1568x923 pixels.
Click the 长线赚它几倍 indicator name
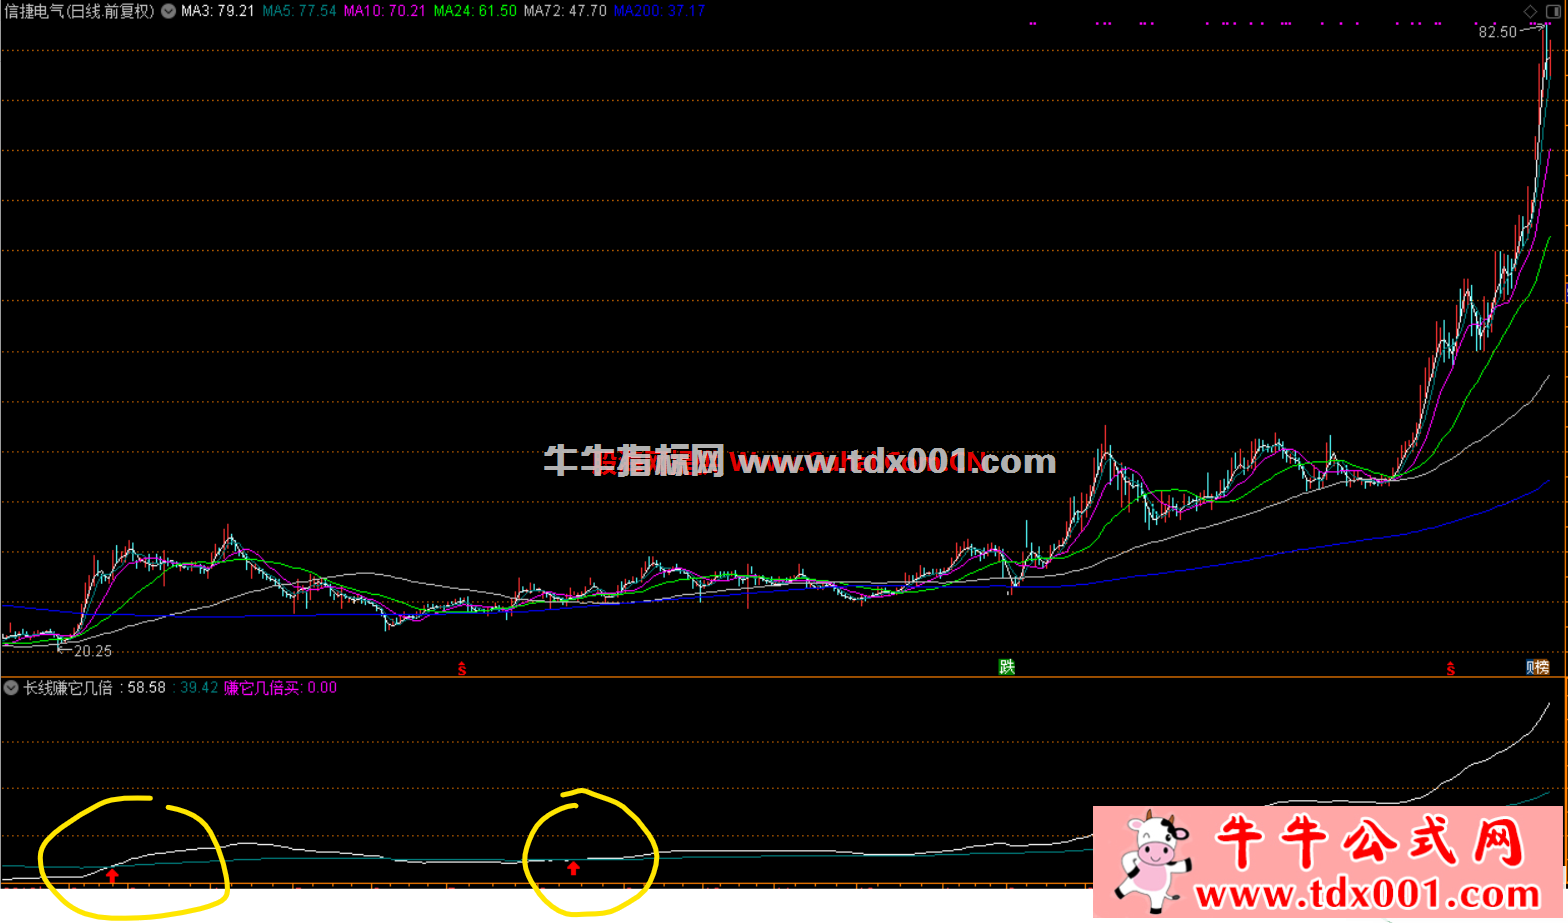(67, 688)
